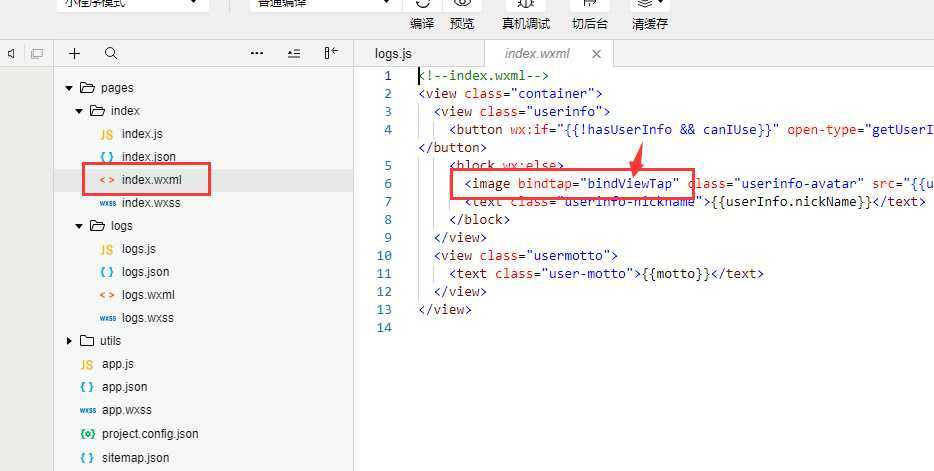Image resolution: width=934 pixels, height=471 pixels.
Task: Hide the file panel with the collapse-left icon
Action: click(x=331, y=53)
